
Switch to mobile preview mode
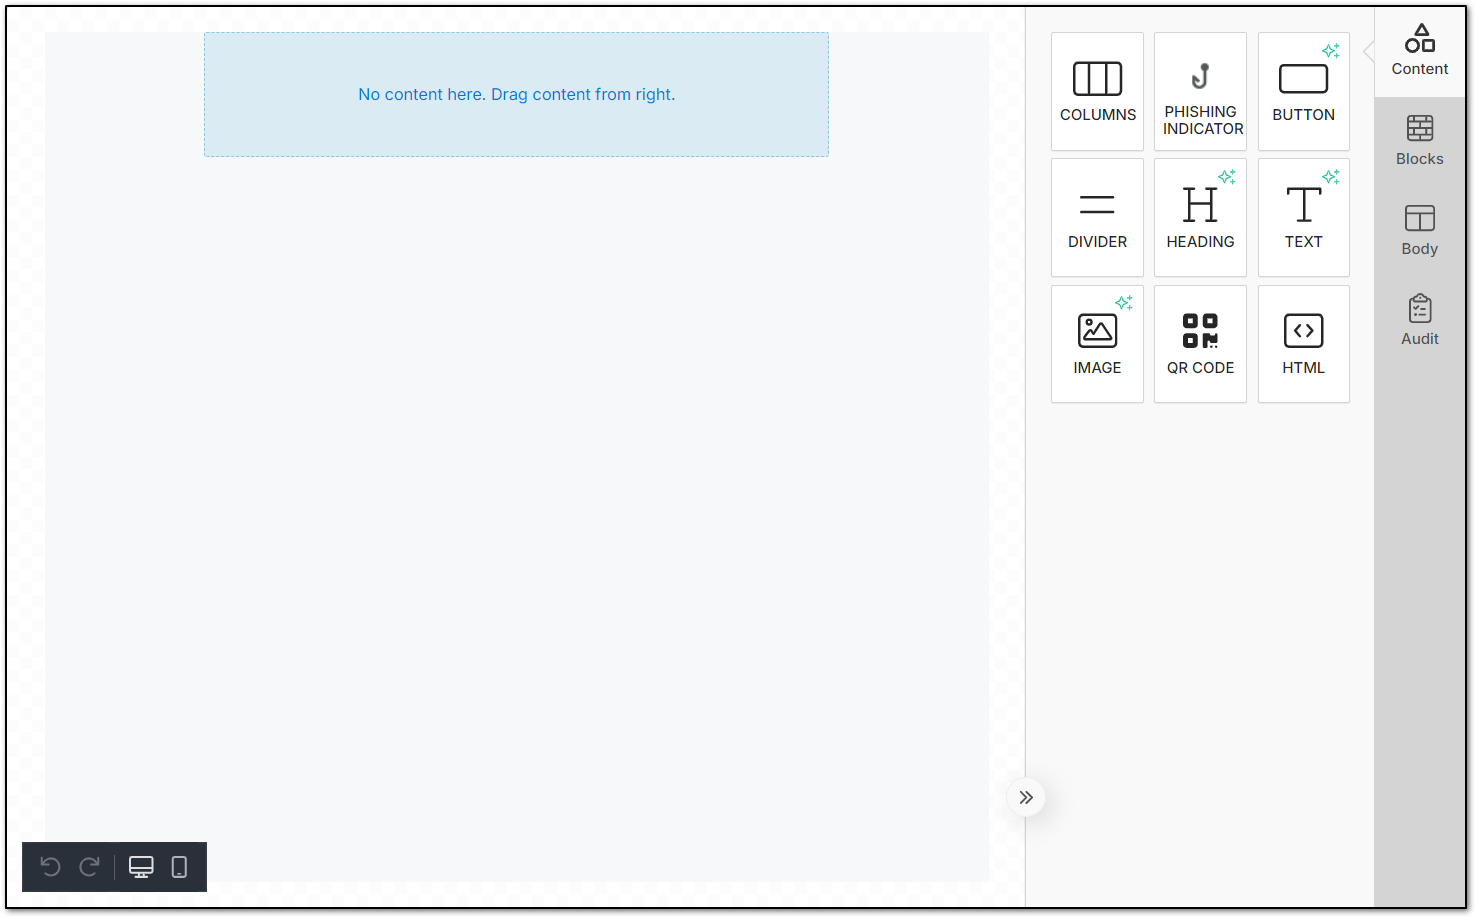(x=179, y=867)
